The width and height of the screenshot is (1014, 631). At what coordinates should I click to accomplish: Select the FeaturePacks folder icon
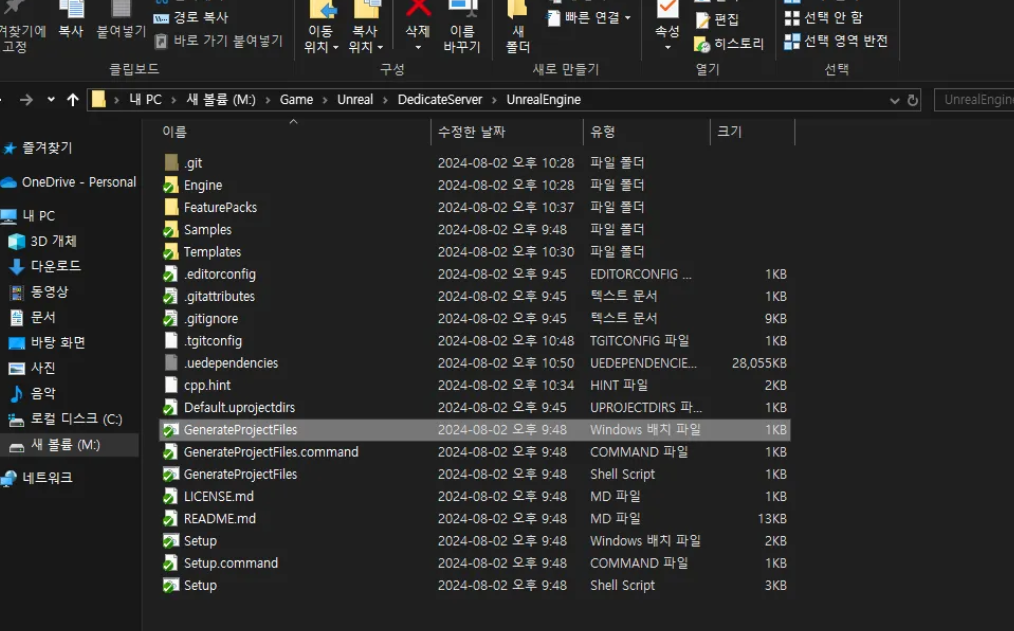coord(171,207)
